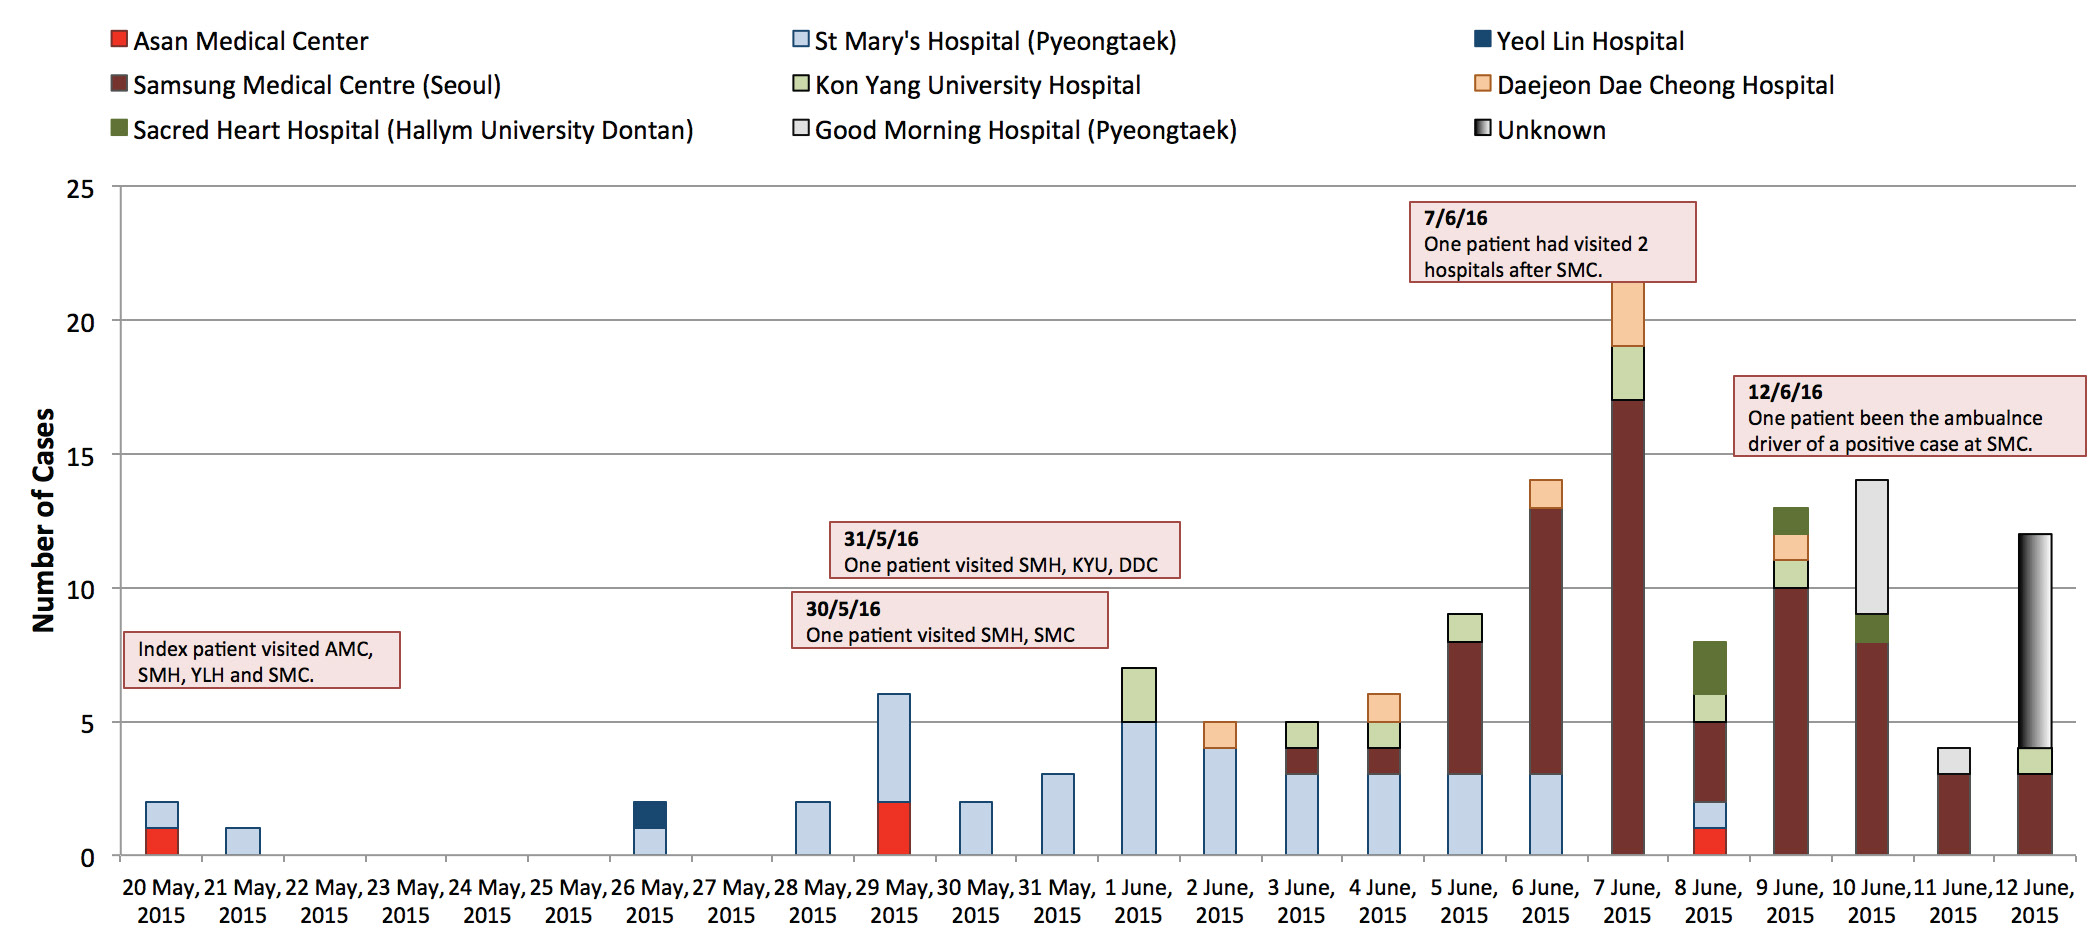Click the dark blue Yeol Lin Hospital swatch

(x=1483, y=40)
